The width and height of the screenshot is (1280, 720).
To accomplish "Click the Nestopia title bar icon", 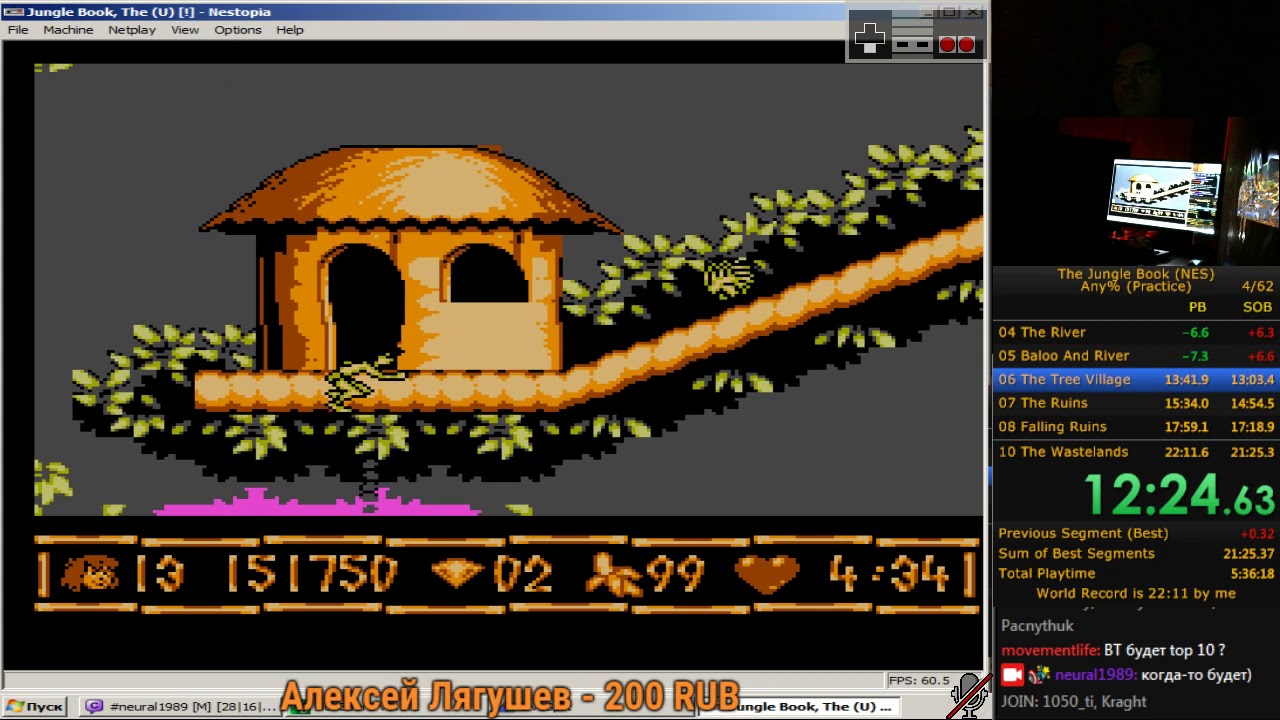I will [12, 12].
